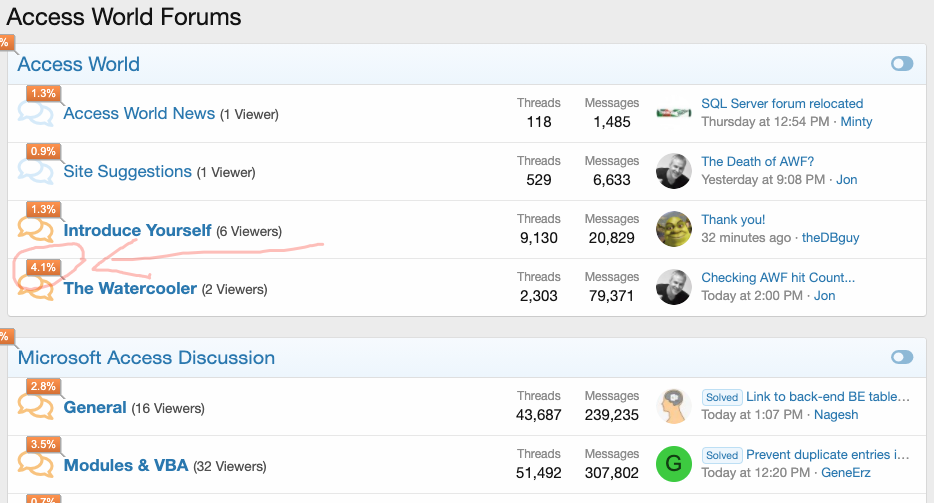The width and height of the screenshot is (934, 503).
Task: Click the Minty username link
Action: pos(856,122)
